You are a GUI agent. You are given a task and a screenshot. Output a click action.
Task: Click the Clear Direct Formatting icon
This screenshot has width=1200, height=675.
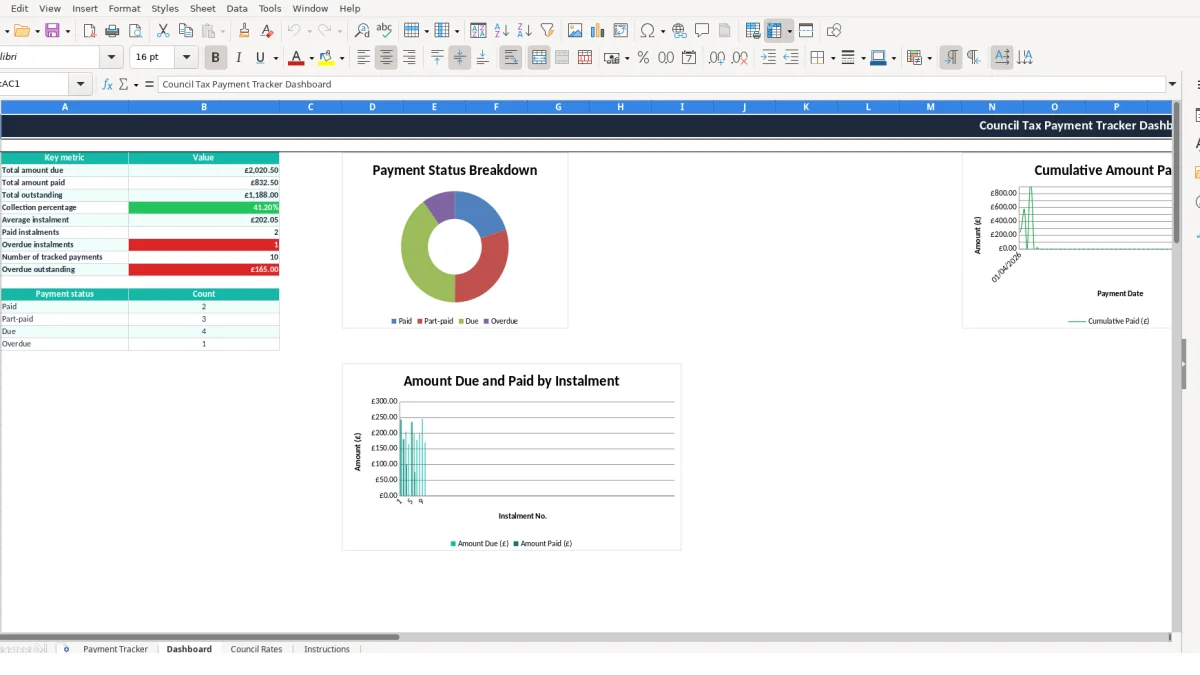coord(266,31)
